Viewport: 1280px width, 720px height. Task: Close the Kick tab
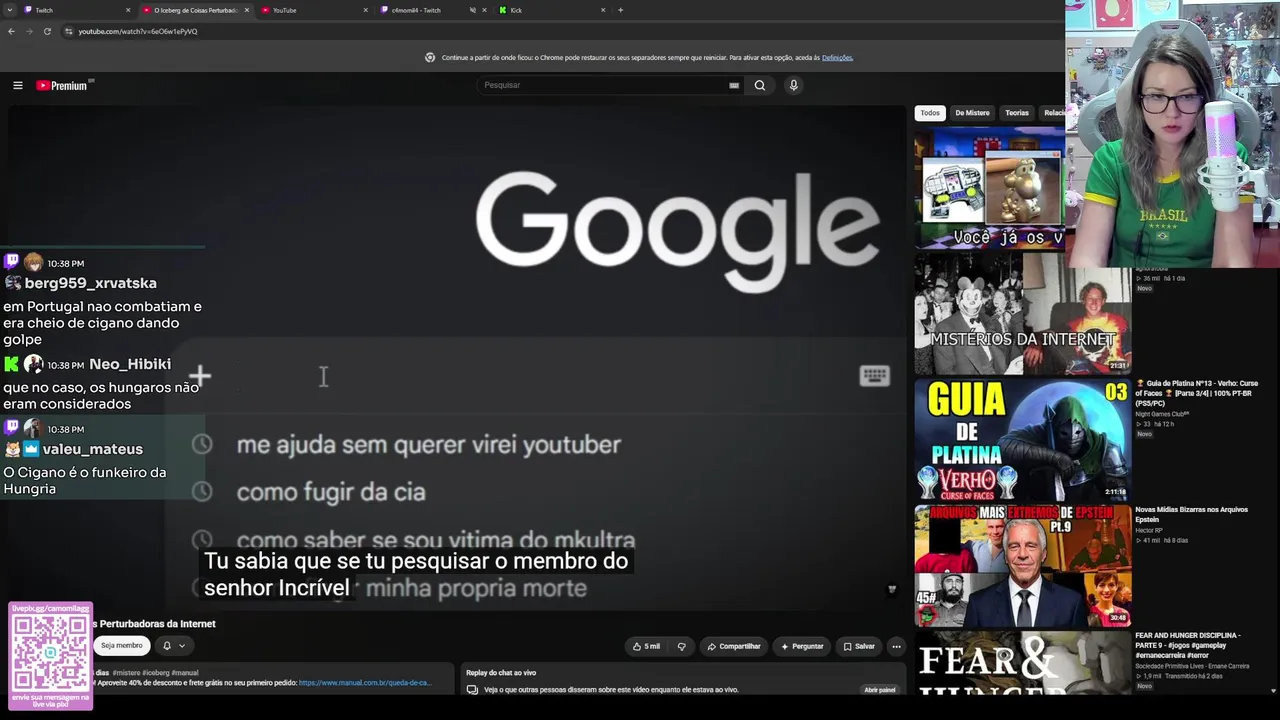click(x=603, y=10)
